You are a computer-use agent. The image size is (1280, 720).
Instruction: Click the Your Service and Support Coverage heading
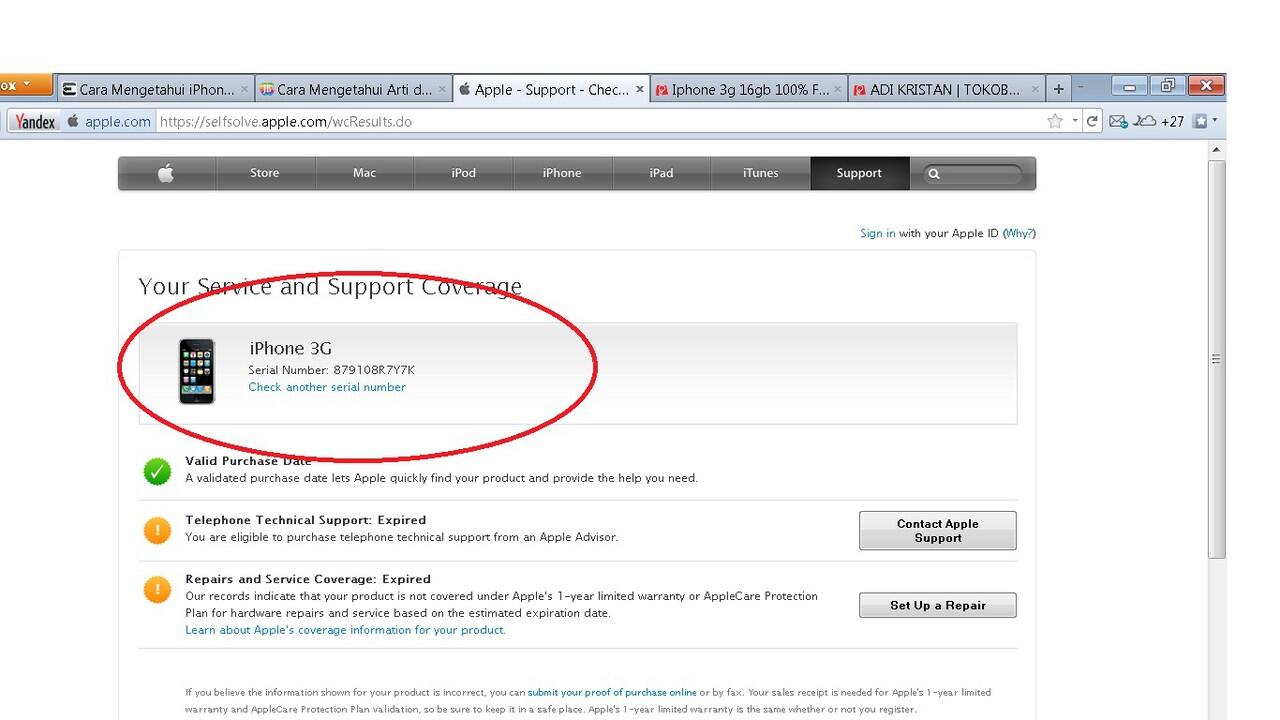tap(330, 287)
